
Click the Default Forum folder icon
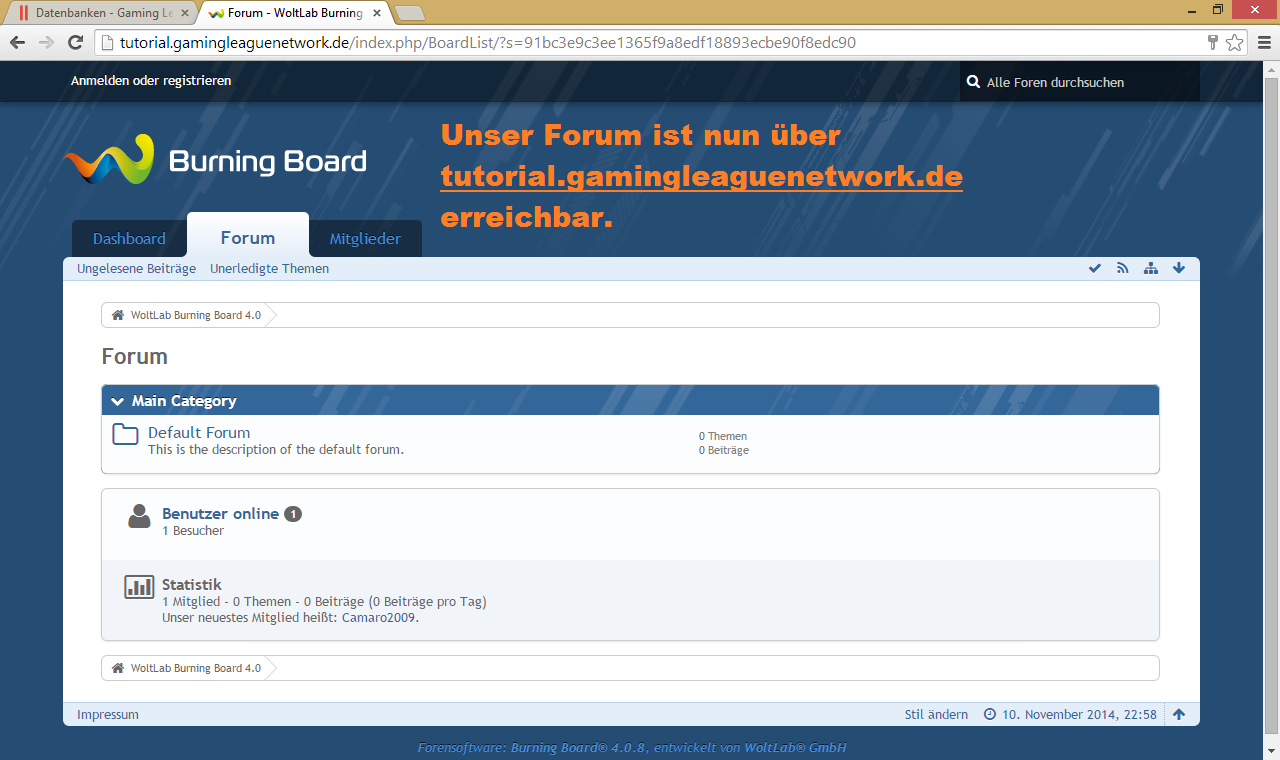(125, 434)
